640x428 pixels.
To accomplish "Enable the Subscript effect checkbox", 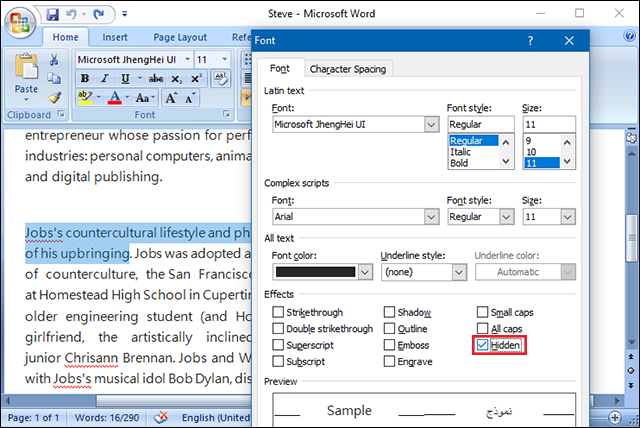I will coord(278,361).
